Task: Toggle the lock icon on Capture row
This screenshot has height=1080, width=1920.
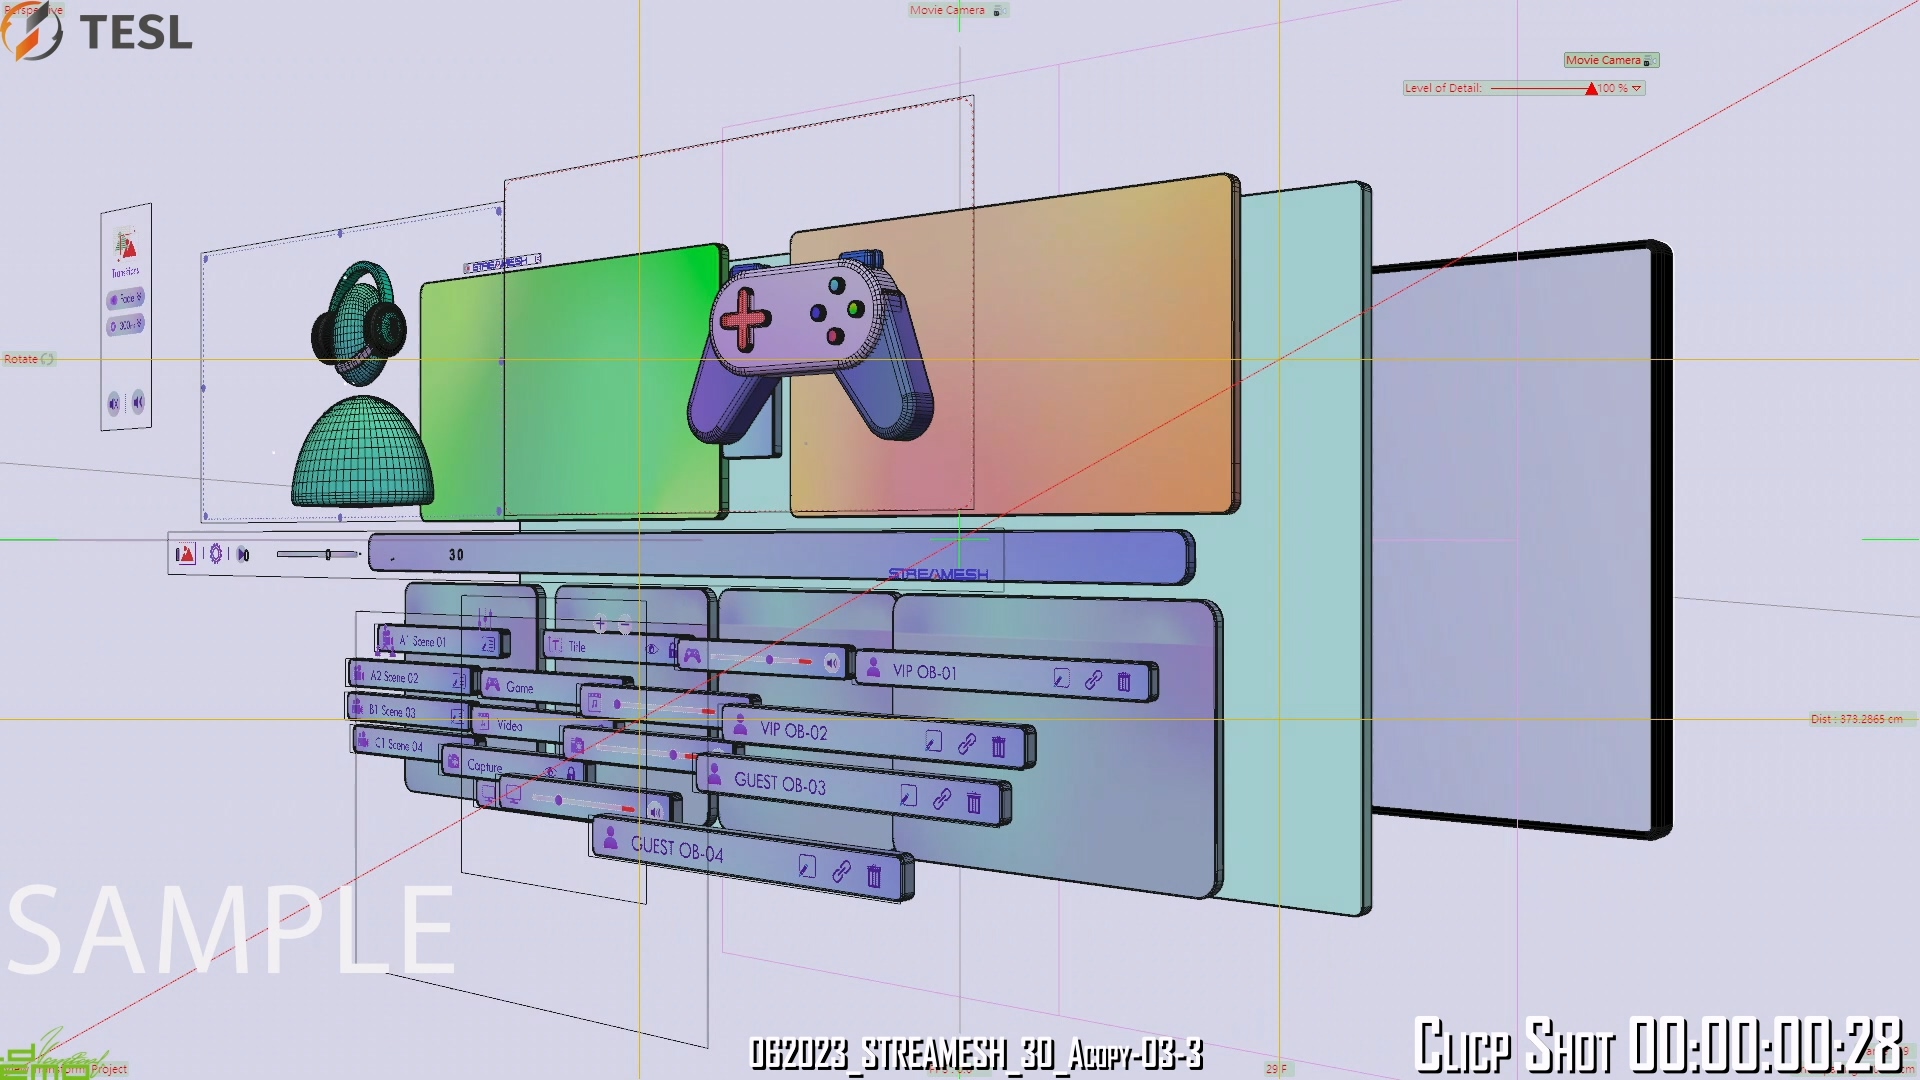Action: click(x=571, y=773)
